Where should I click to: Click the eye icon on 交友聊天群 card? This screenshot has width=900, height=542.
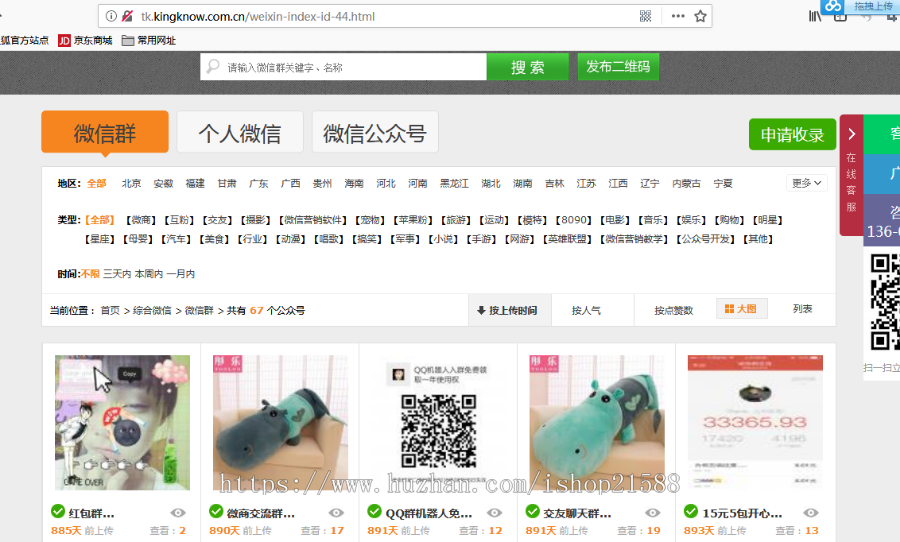653,513
